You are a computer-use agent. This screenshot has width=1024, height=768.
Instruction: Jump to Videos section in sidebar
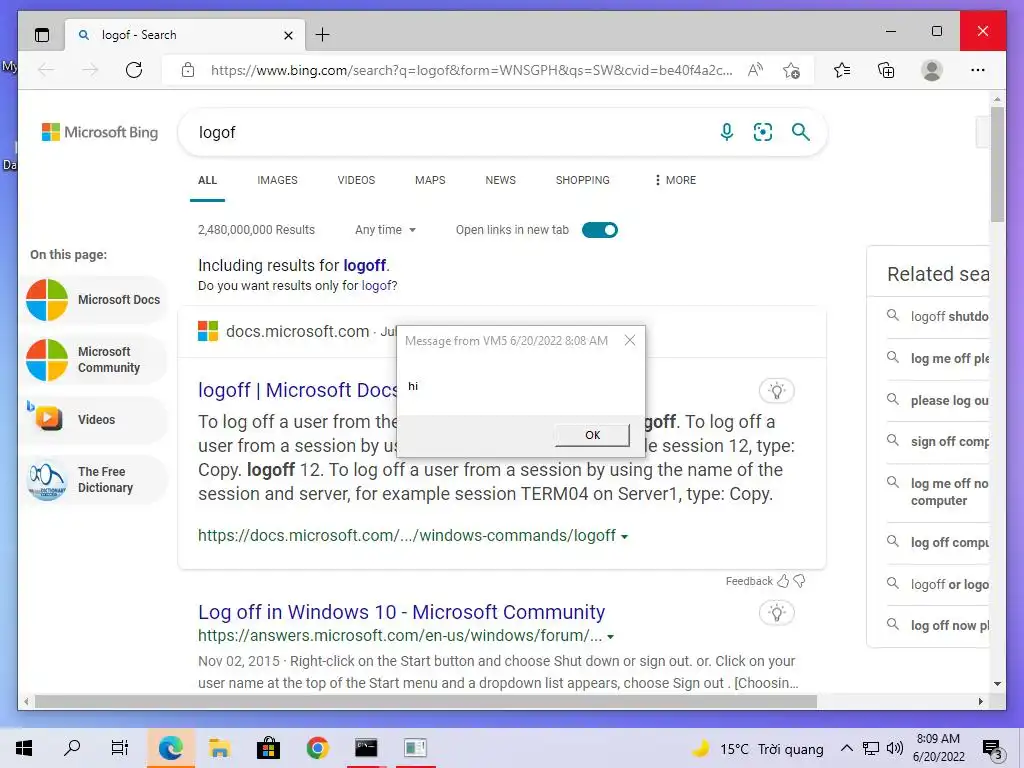point(95,419)
